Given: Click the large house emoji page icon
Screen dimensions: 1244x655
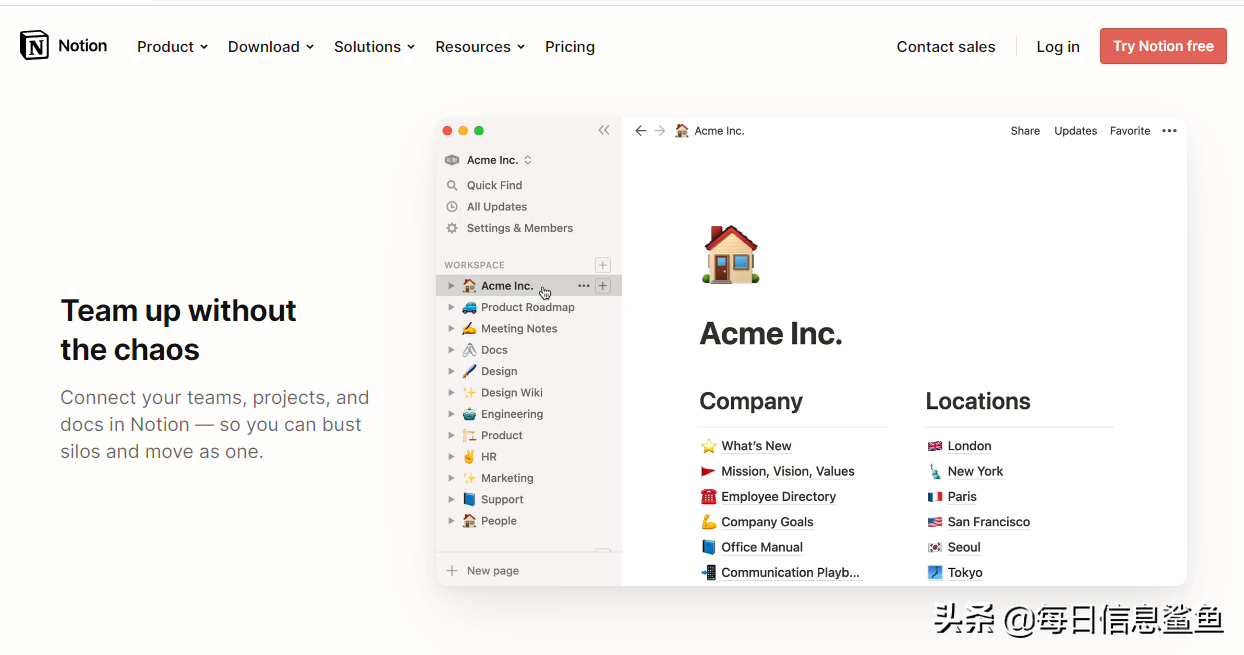Looking at the screenshot, I should tap(731, 254).
